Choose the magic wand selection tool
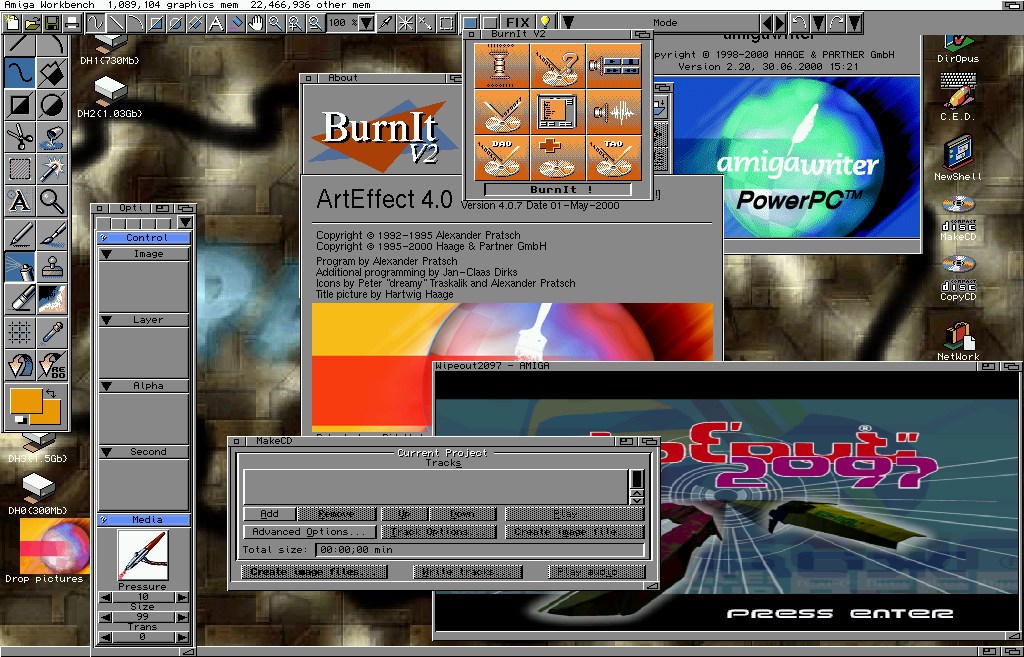 pyautogui.click(x=52, y=168)
